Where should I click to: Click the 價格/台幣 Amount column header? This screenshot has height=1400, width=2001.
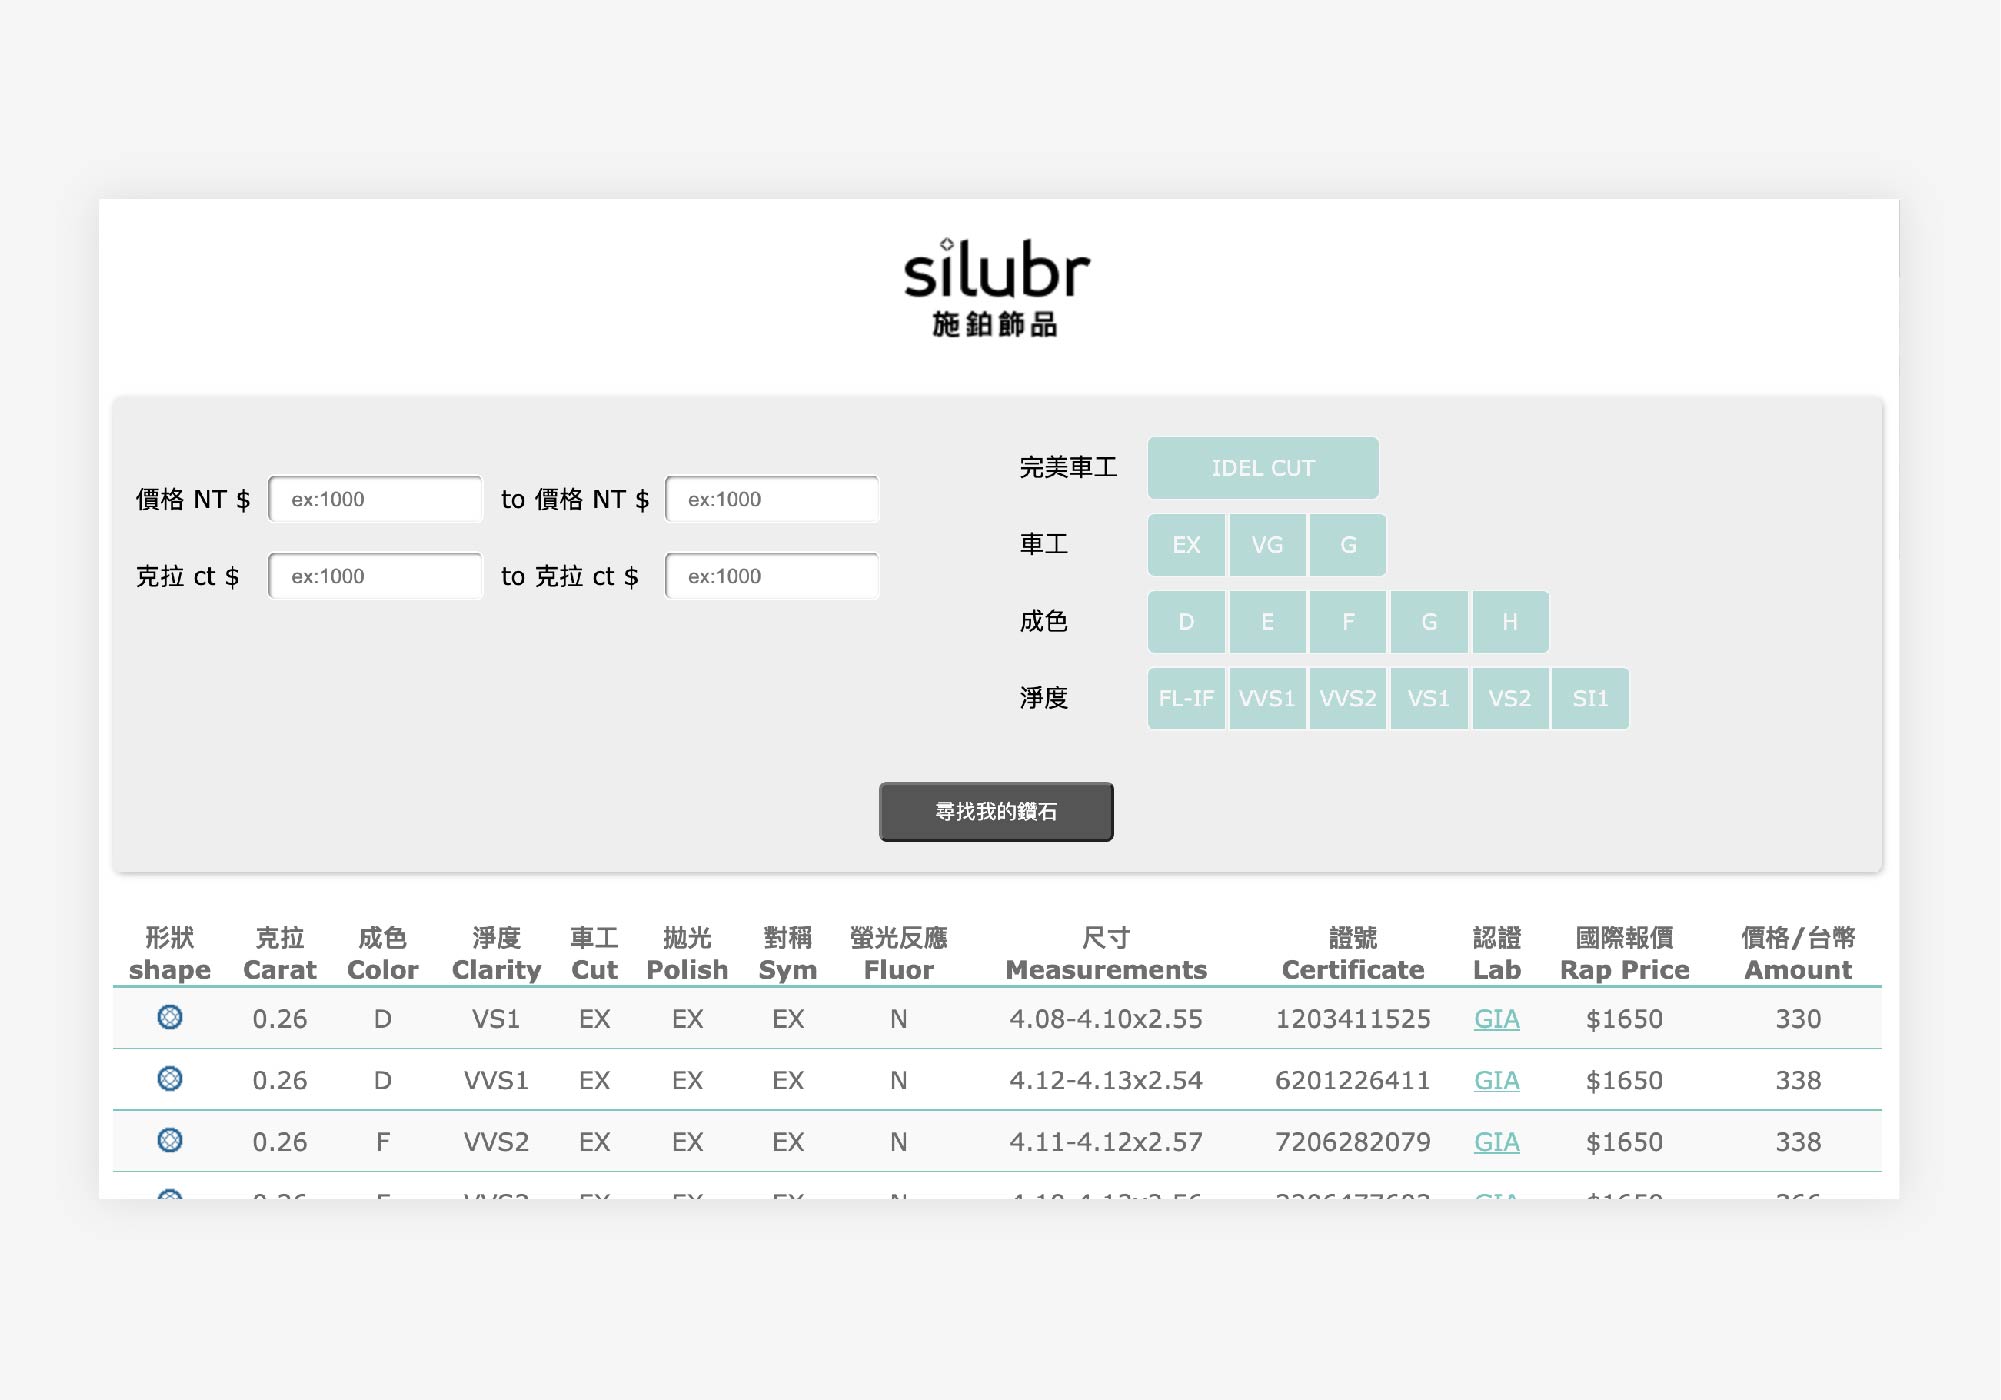tap(1798, 954)
